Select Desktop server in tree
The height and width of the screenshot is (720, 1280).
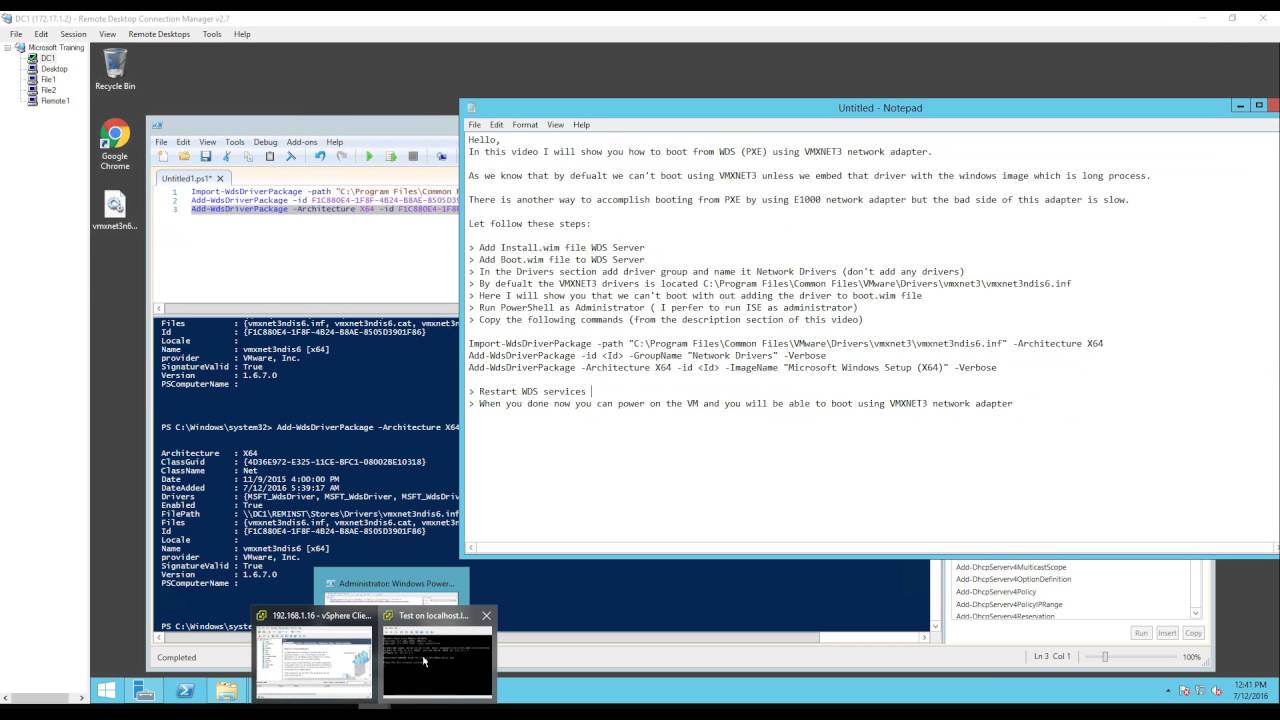coord(54,69)
